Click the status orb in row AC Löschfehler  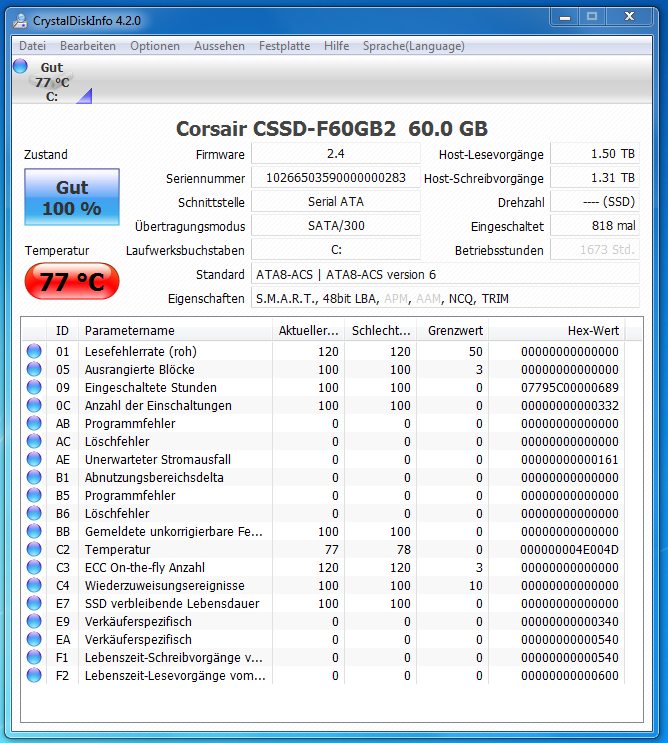(34, 441)
